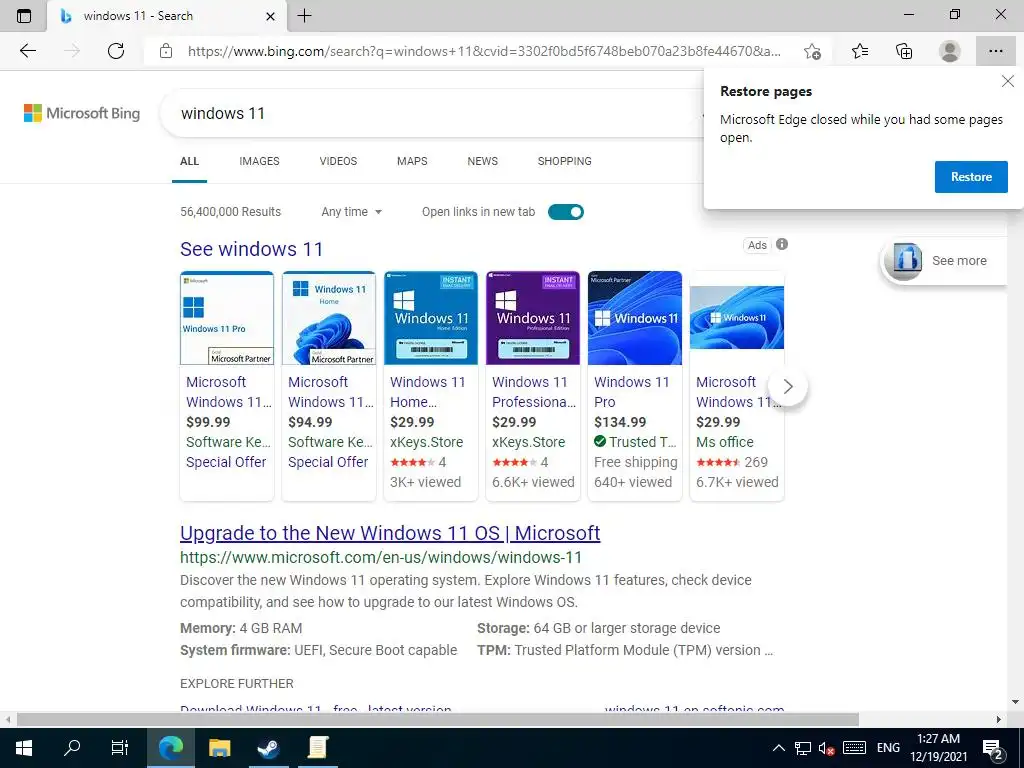The width and height of the screenshot is (1024, 768).
Task: Open the user profile icon
Action: point(950,51)
